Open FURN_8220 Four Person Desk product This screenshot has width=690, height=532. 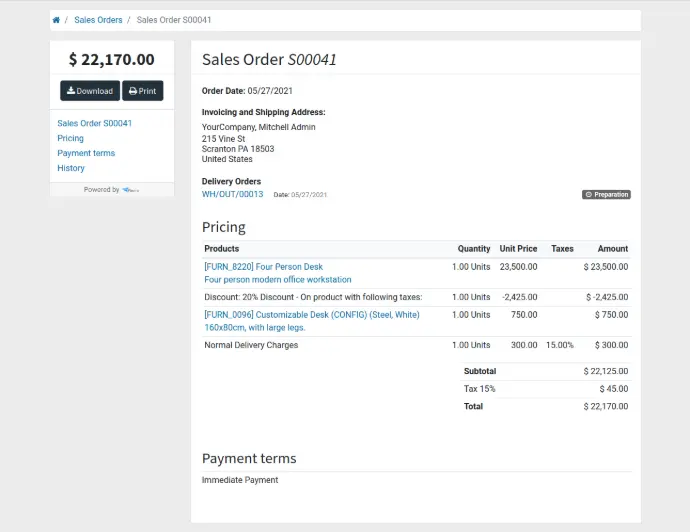tap(264, 267)
